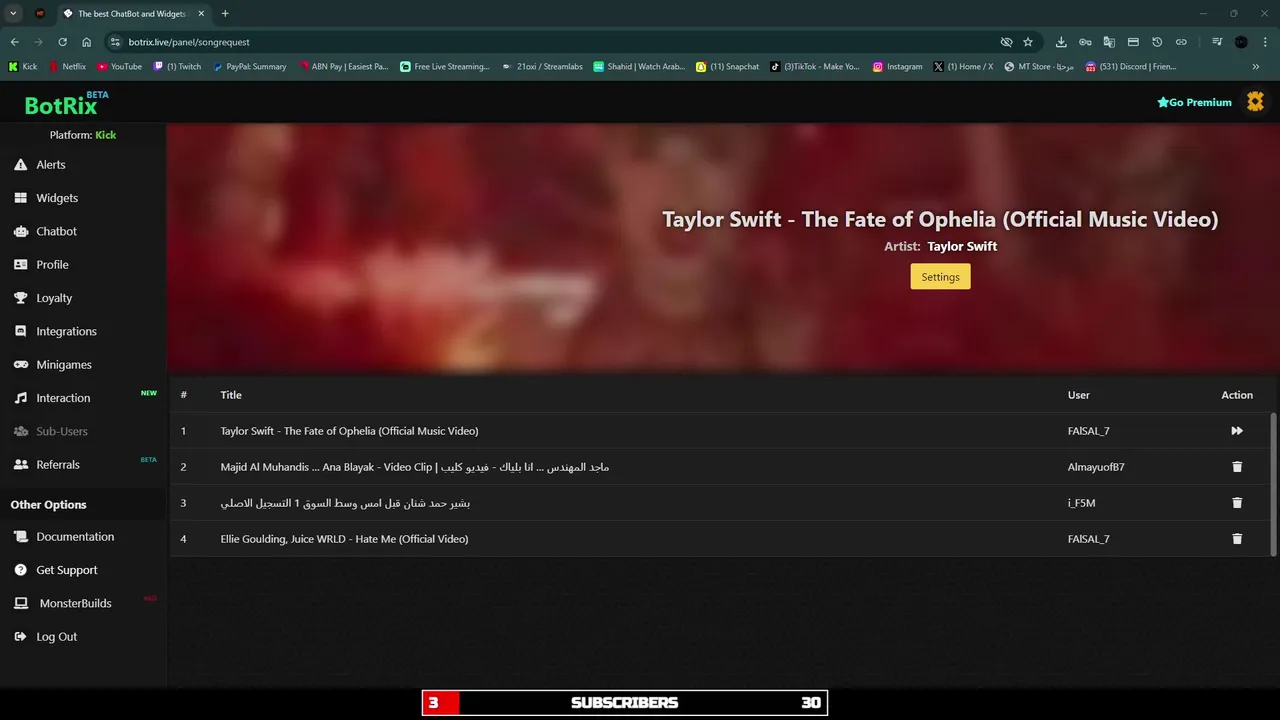Screen dimensions: 1280x720
Task: Open the YouTube bookmark
Action: point(120,67)
